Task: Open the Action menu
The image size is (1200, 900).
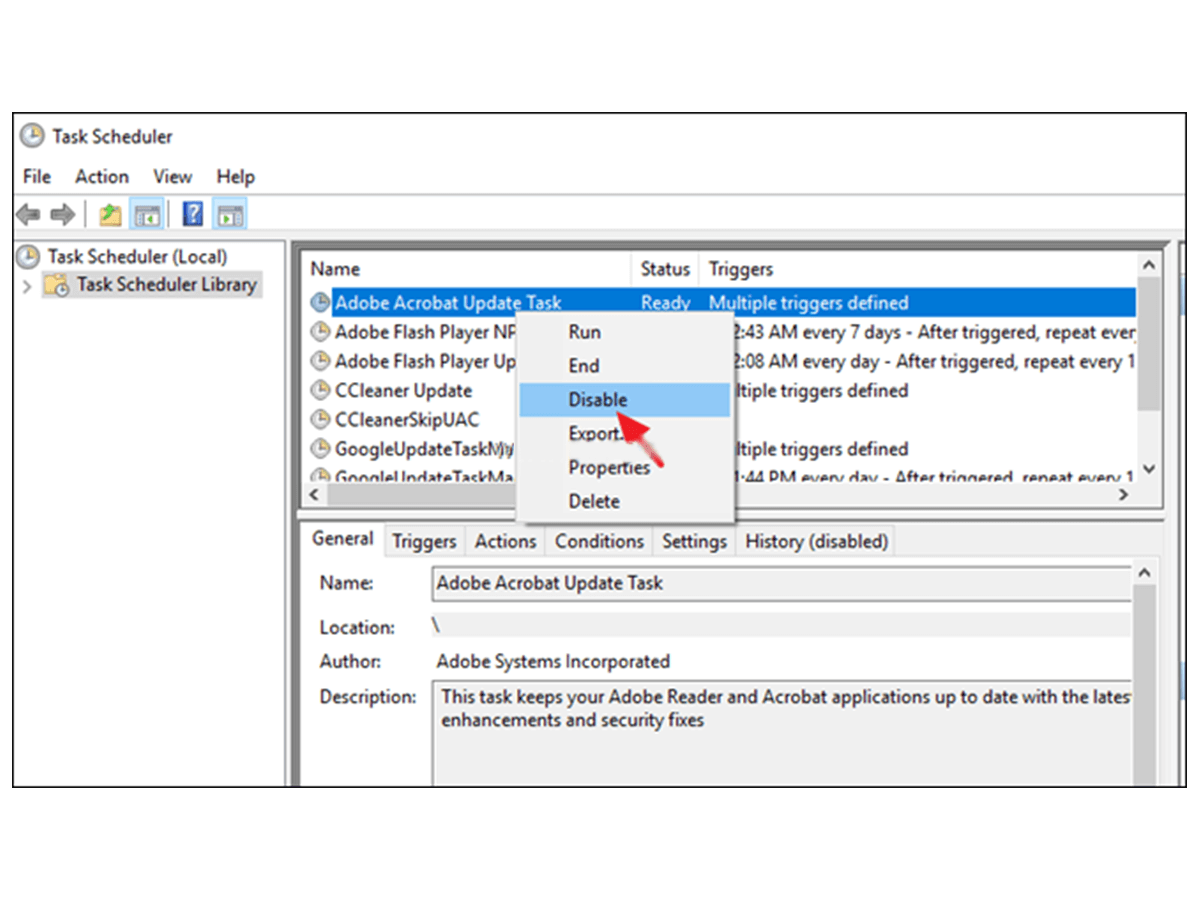Action: (x=101, y=176)
